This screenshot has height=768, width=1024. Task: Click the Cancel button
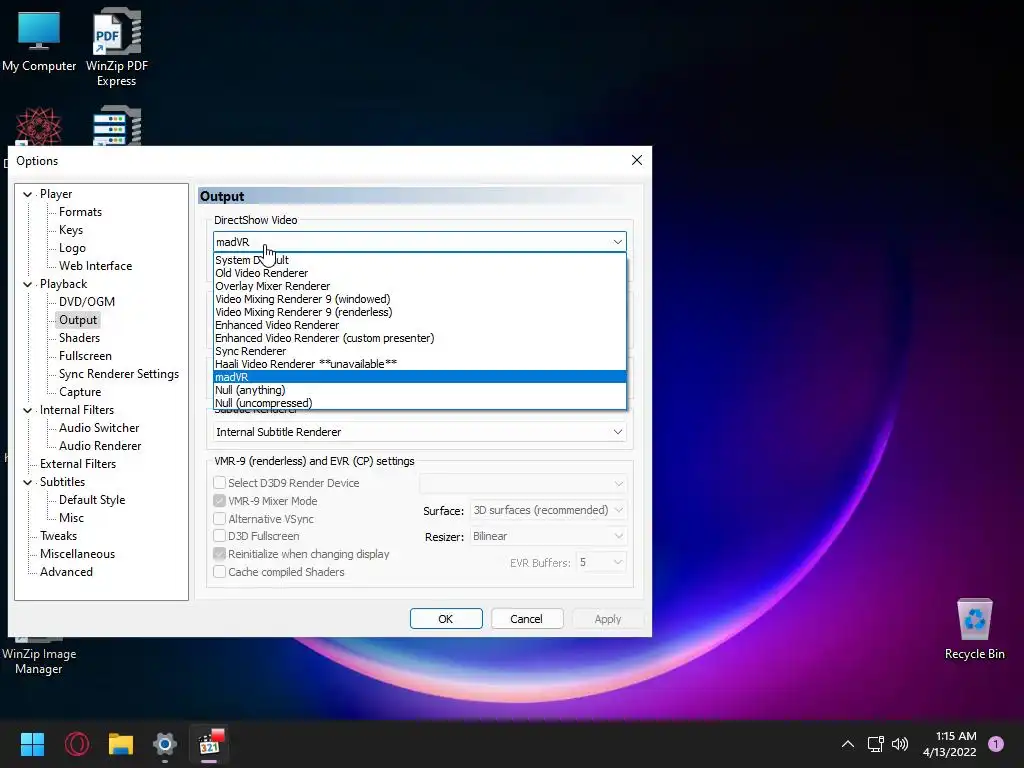pyautogui.click(x=526, y=619)
